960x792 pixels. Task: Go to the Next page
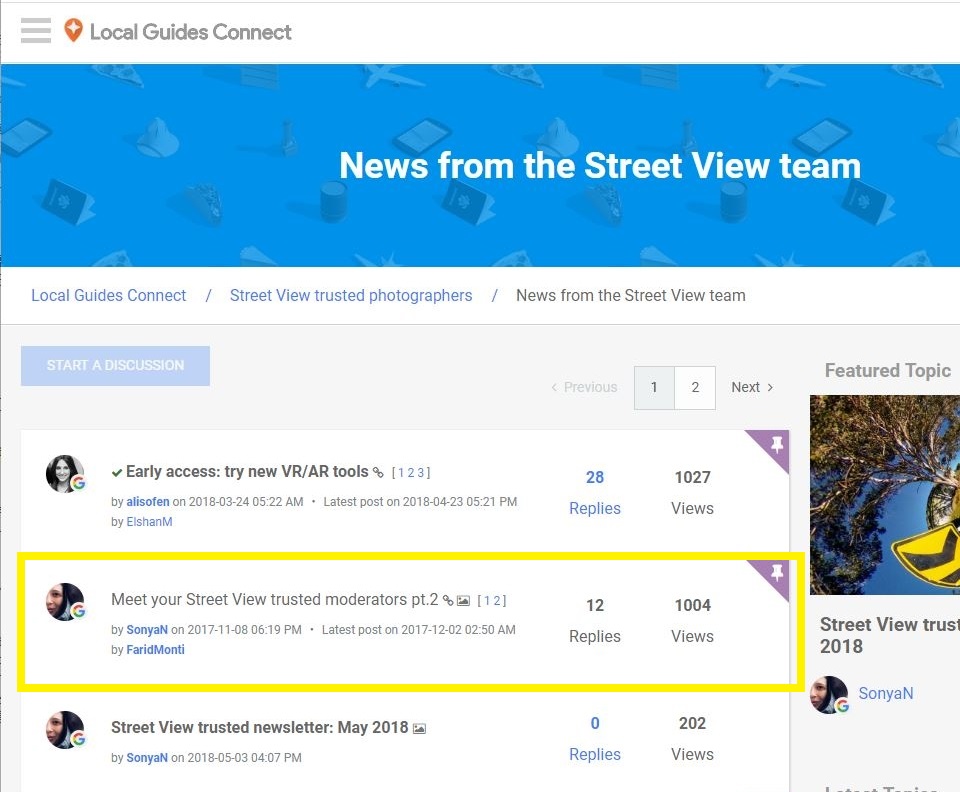point(752,387)
